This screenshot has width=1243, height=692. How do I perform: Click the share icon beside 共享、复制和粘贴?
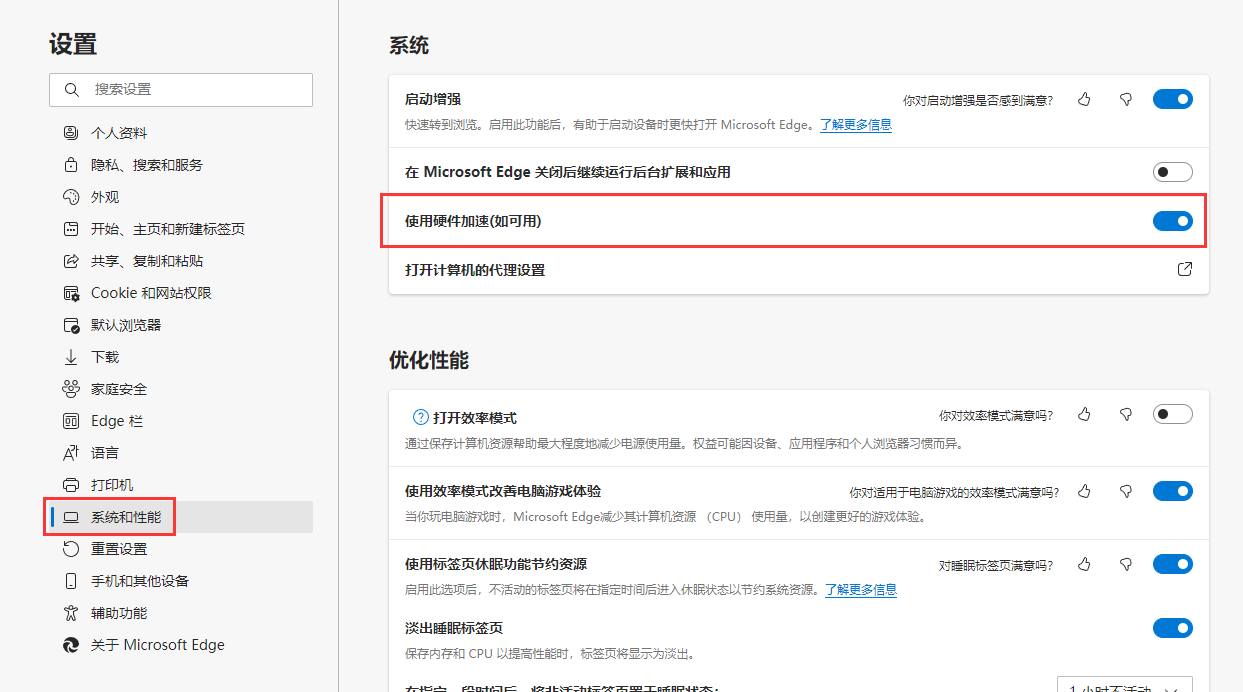coord(70,261)
